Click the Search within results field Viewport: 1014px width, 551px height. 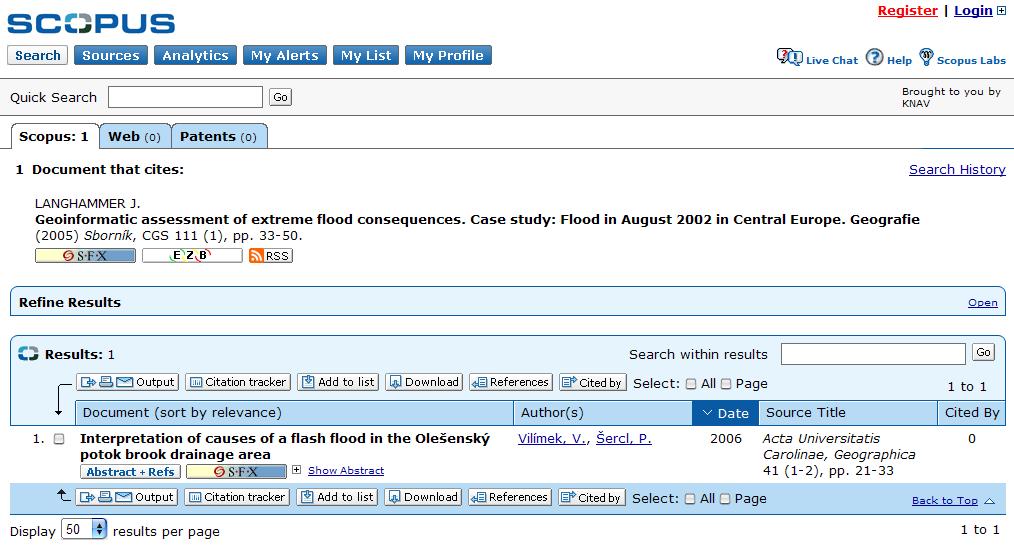pyautogui.click(x=873, y=354)
